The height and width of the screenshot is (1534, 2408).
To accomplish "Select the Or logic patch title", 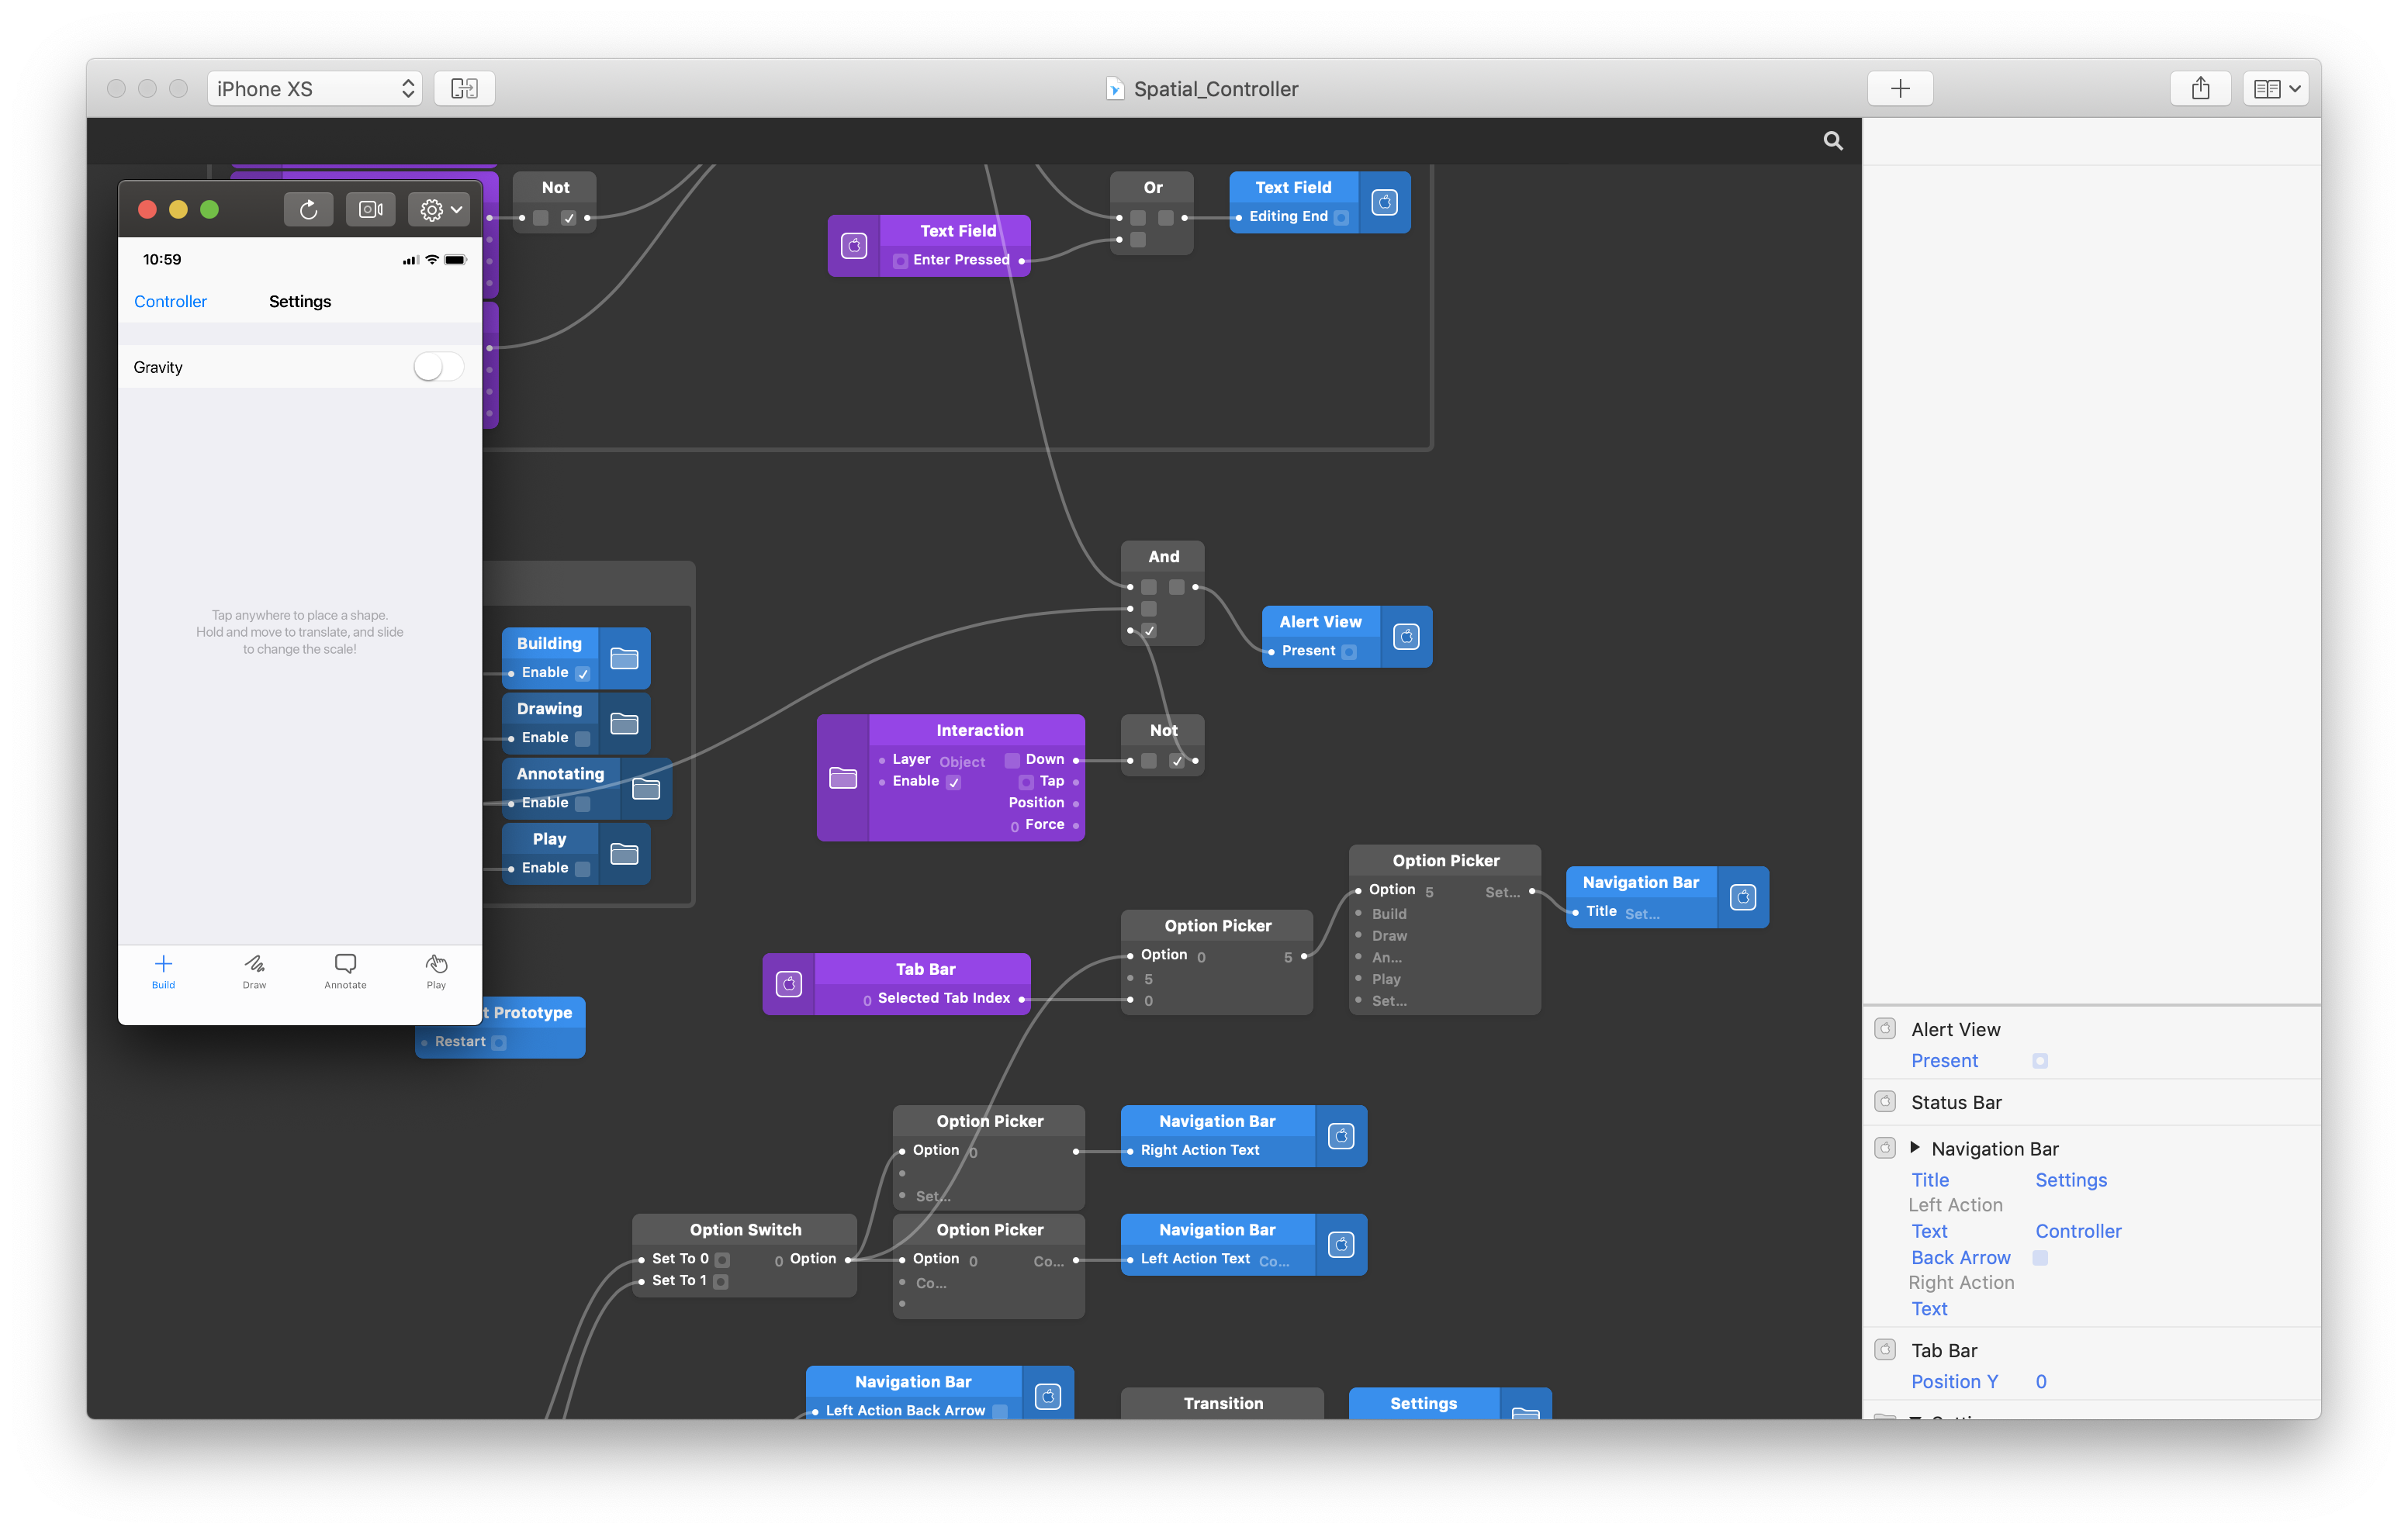I will (x=1152, y=187).
